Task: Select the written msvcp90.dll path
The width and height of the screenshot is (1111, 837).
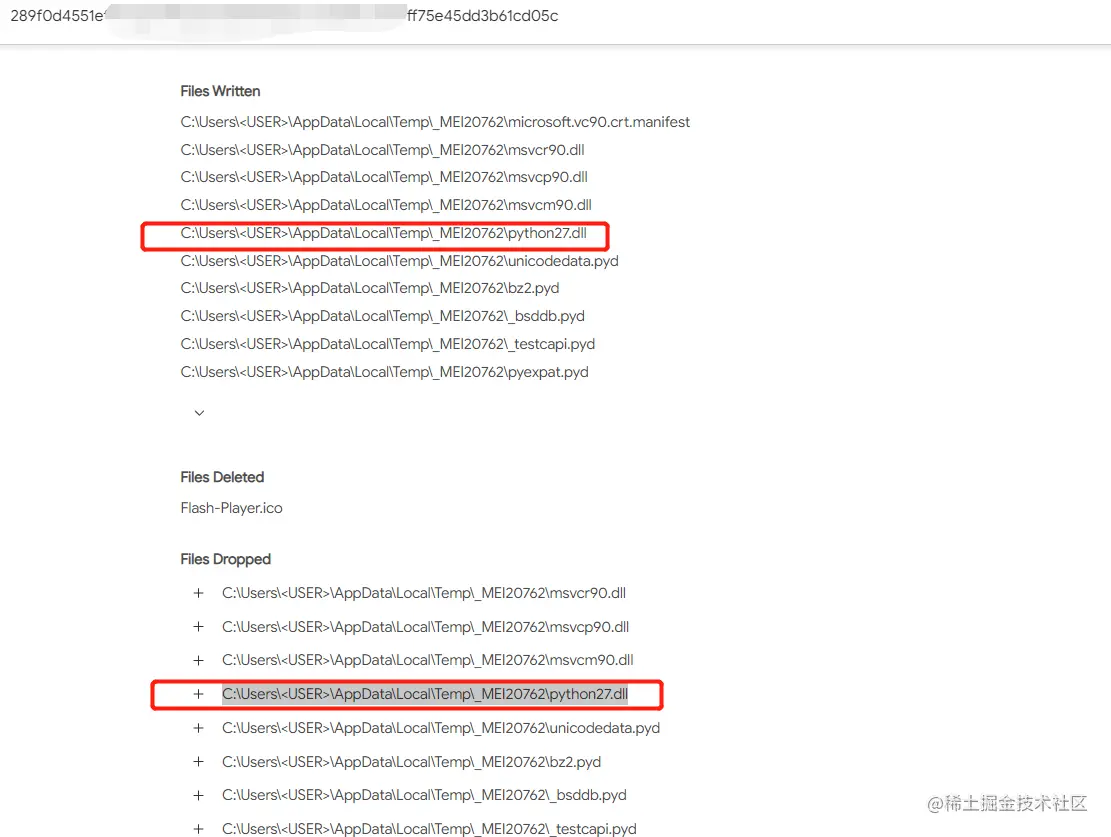Action: coord(384,177)
